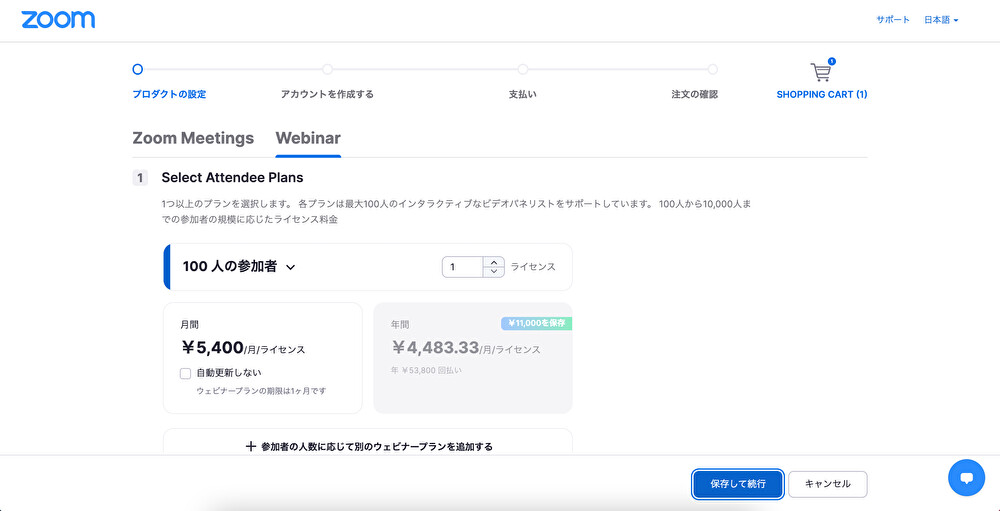Check the 自動更新しない checkbox
The height and width of the screenshot is (511, 1000).
tap(186, 373)
